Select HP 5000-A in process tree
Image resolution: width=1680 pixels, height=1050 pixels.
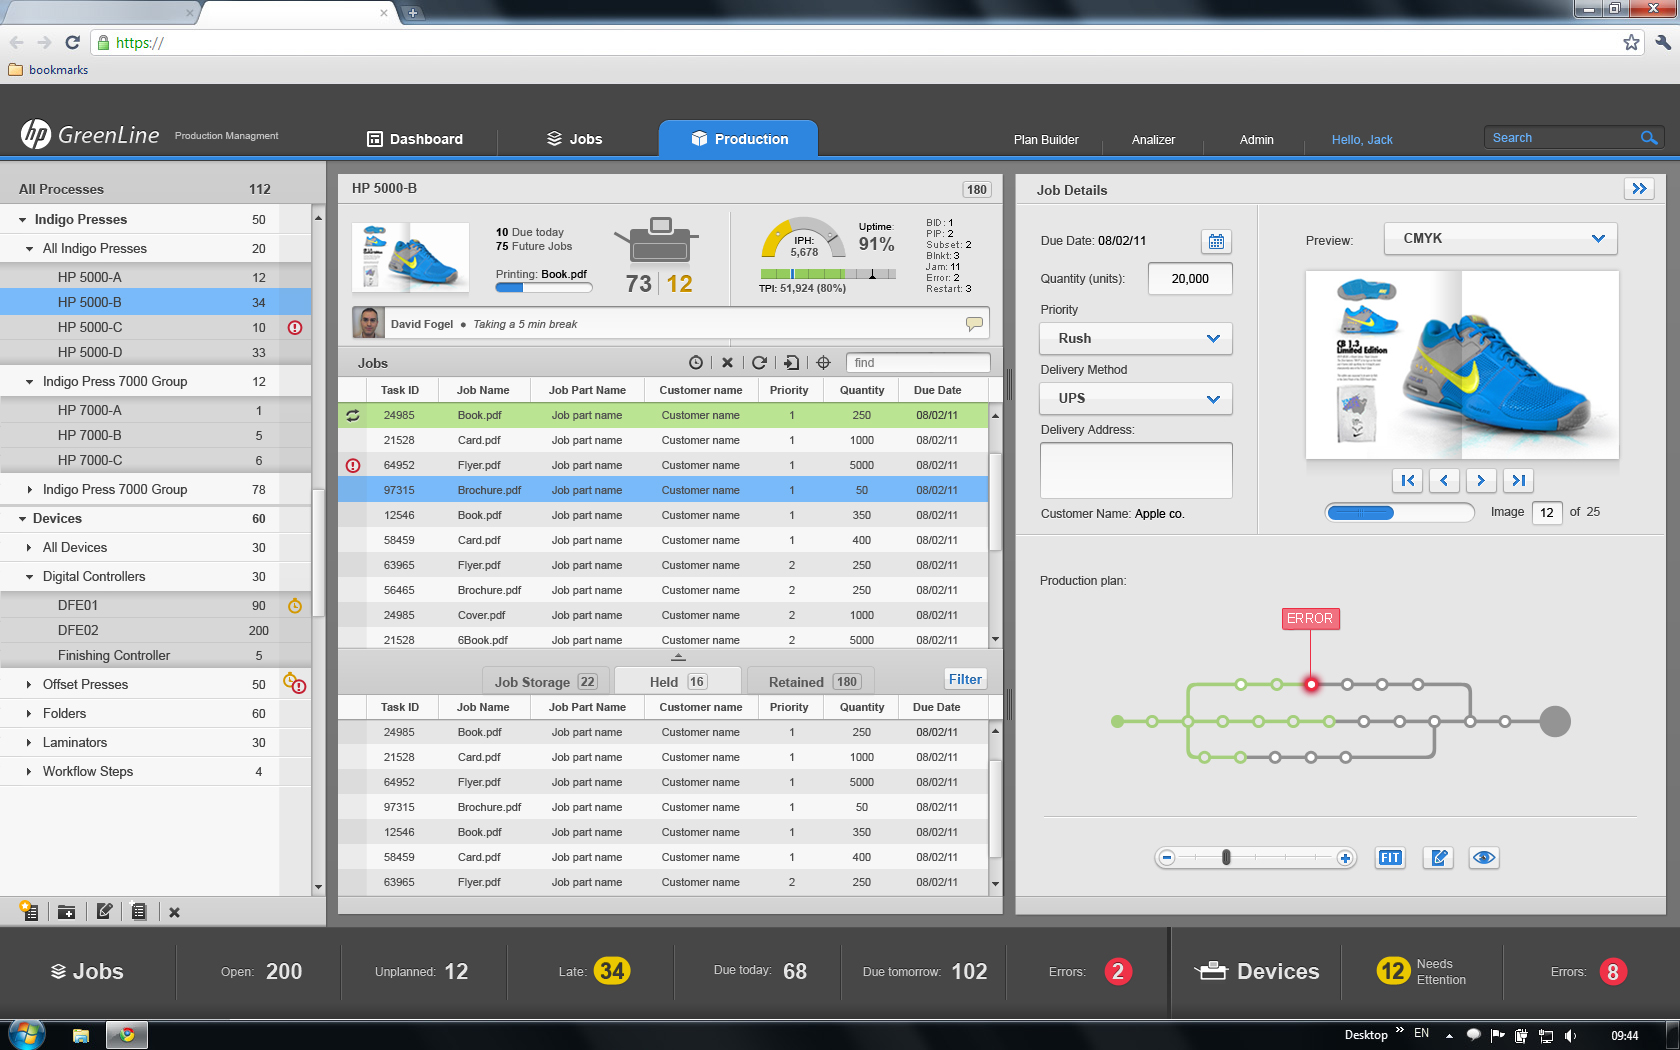pos(156,277)
